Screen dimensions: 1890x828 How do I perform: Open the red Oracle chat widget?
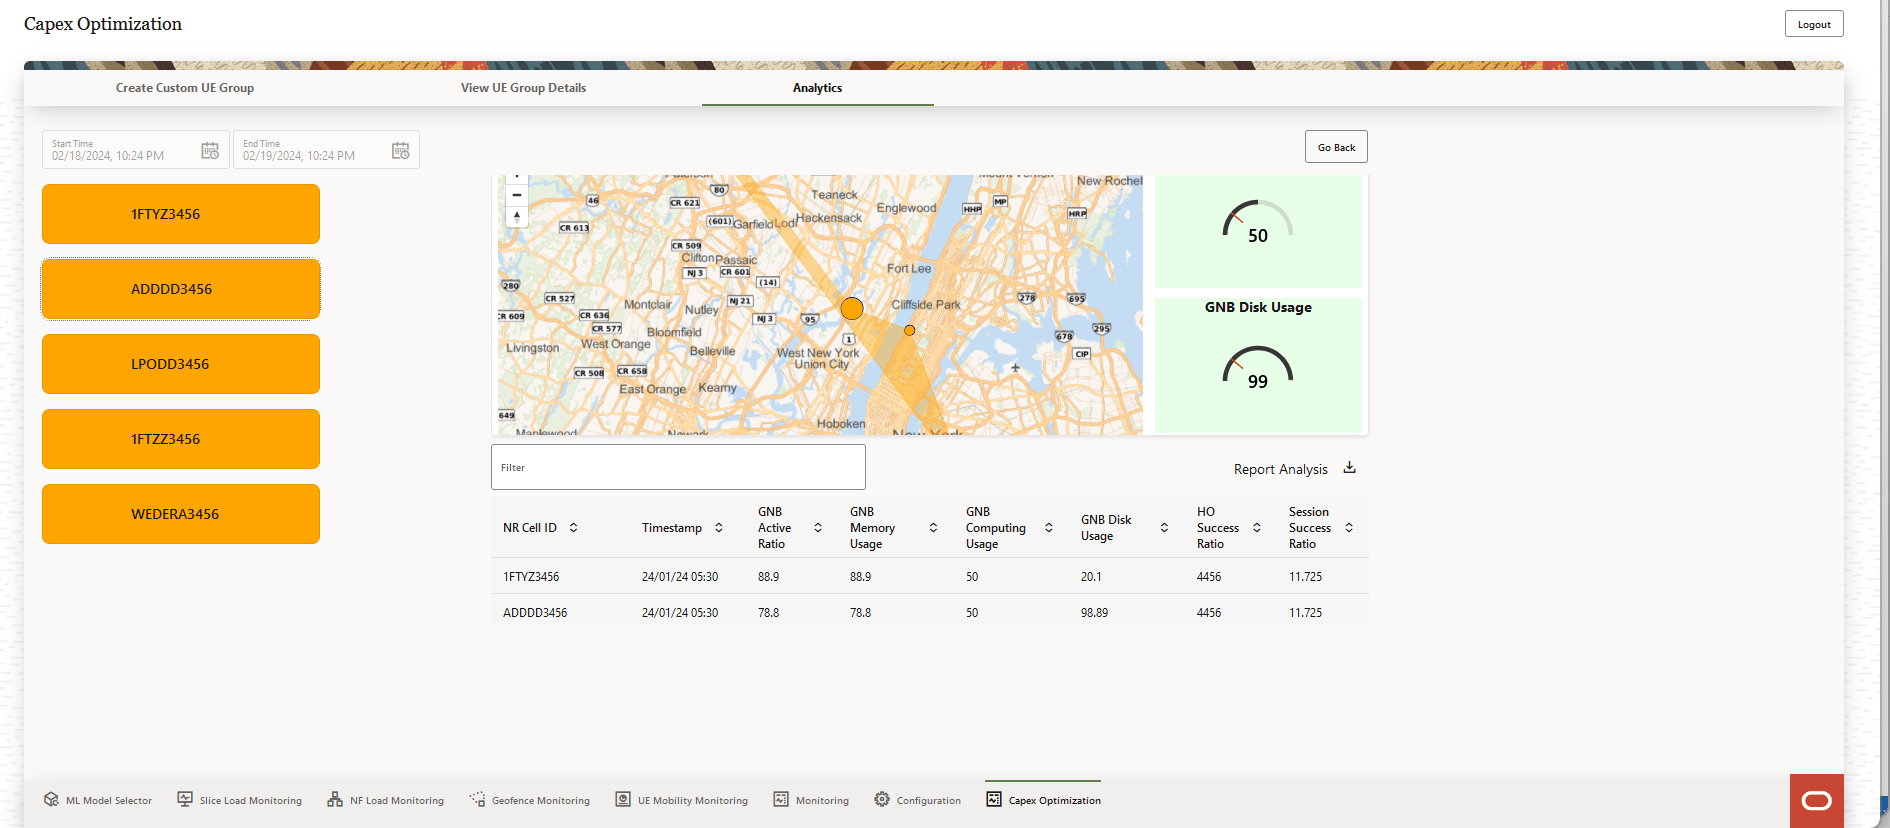(1817, 801)
